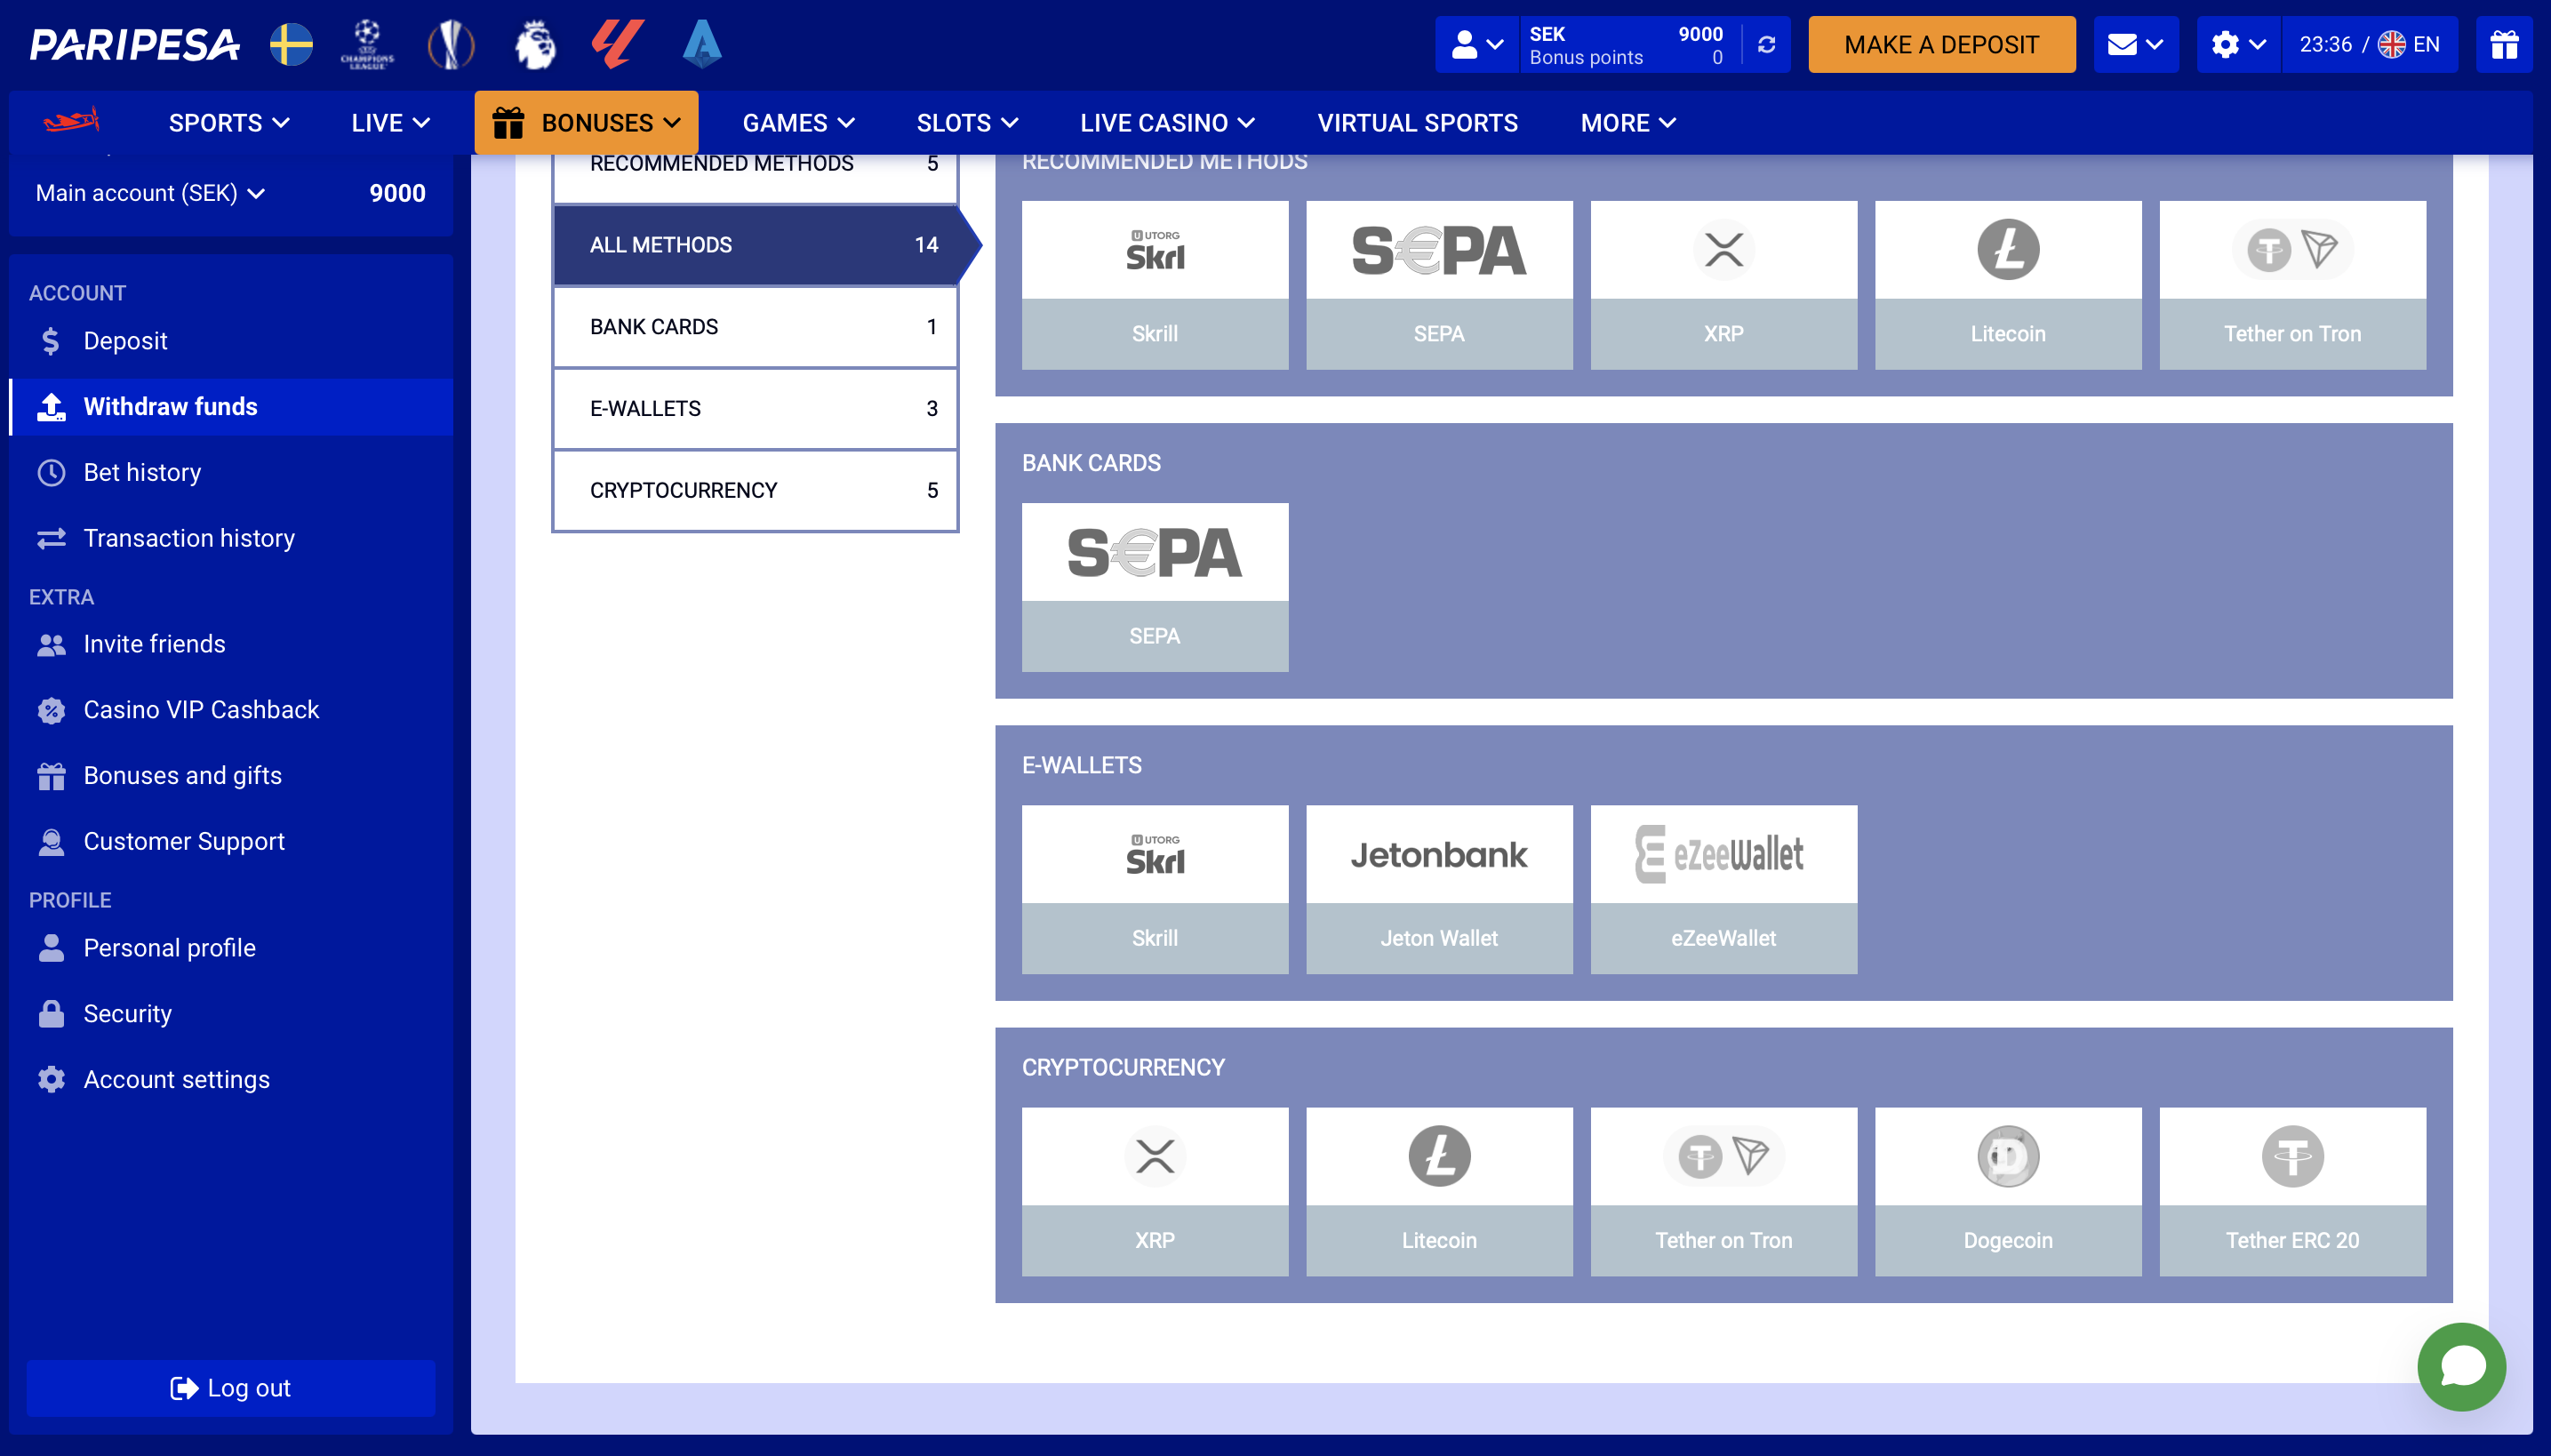Click the Make a Deposit button
The image size is (2551, 1456).
1941,45
